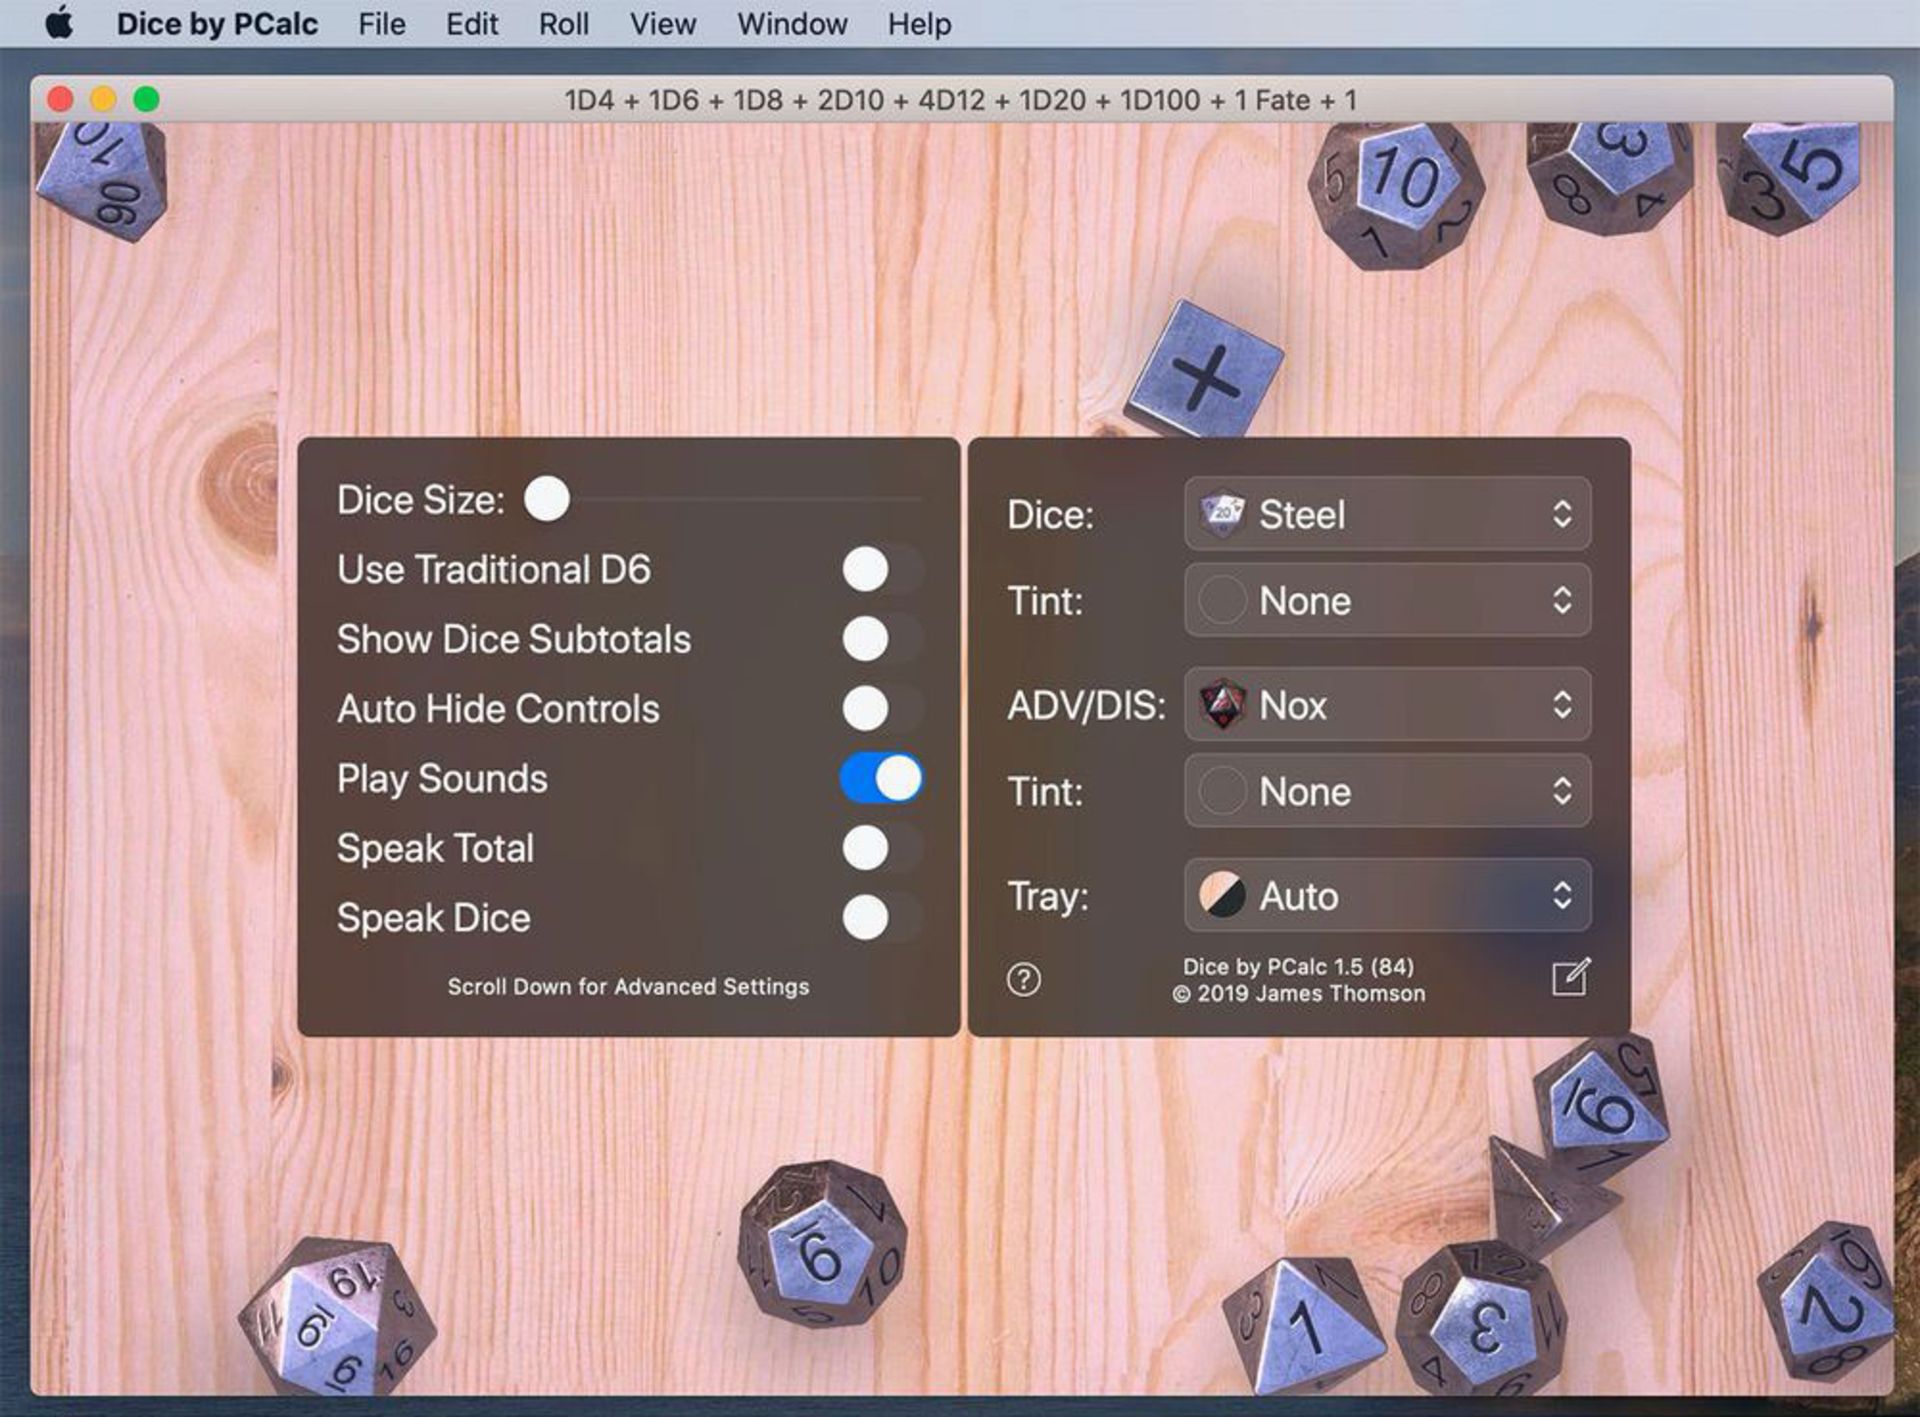Open the first Tint dropdown under Dice
This screenshot has width=1920, height=1417.
tap(1387, 600)
